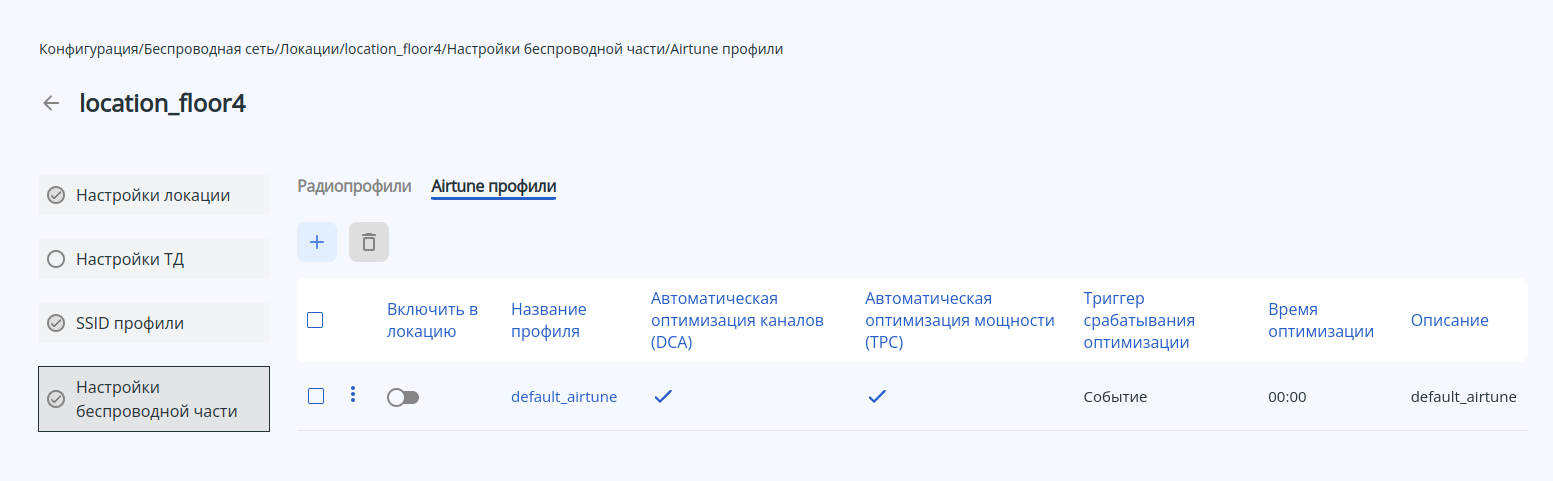Sort by Название профиля column header
The image size is (1553, 481).
(548, 320)
